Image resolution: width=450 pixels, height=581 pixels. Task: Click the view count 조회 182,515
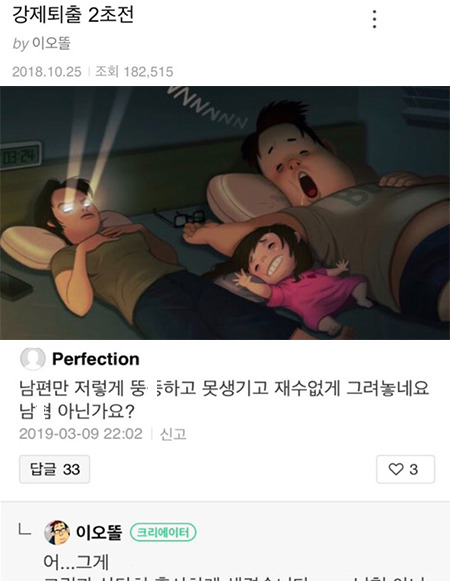134,72
